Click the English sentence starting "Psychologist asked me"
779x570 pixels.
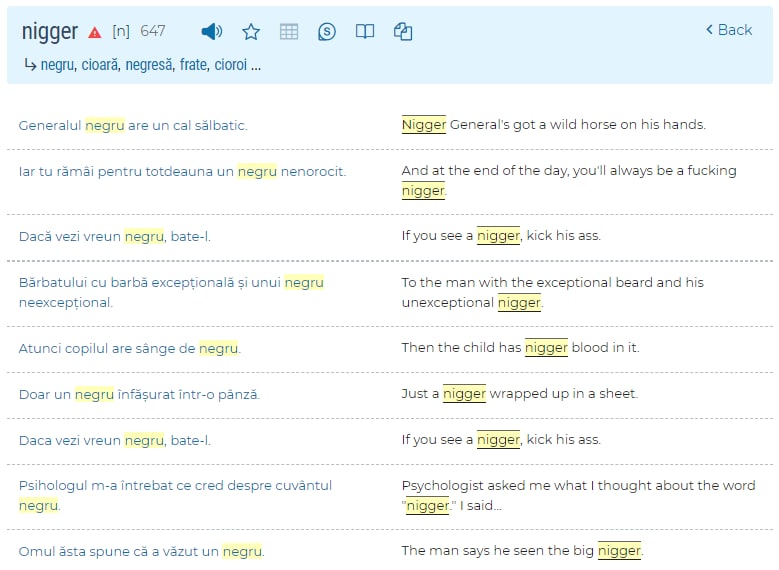tap(578, 495)
